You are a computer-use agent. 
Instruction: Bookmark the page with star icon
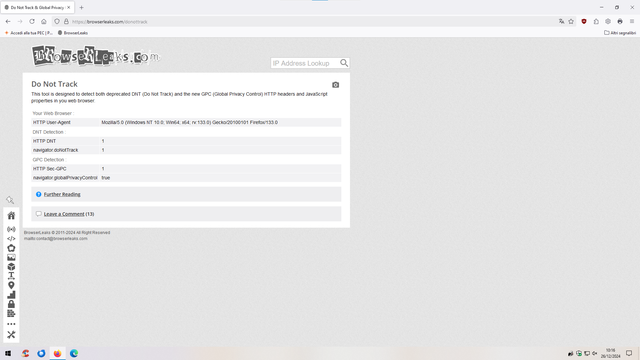pos(571,22)
